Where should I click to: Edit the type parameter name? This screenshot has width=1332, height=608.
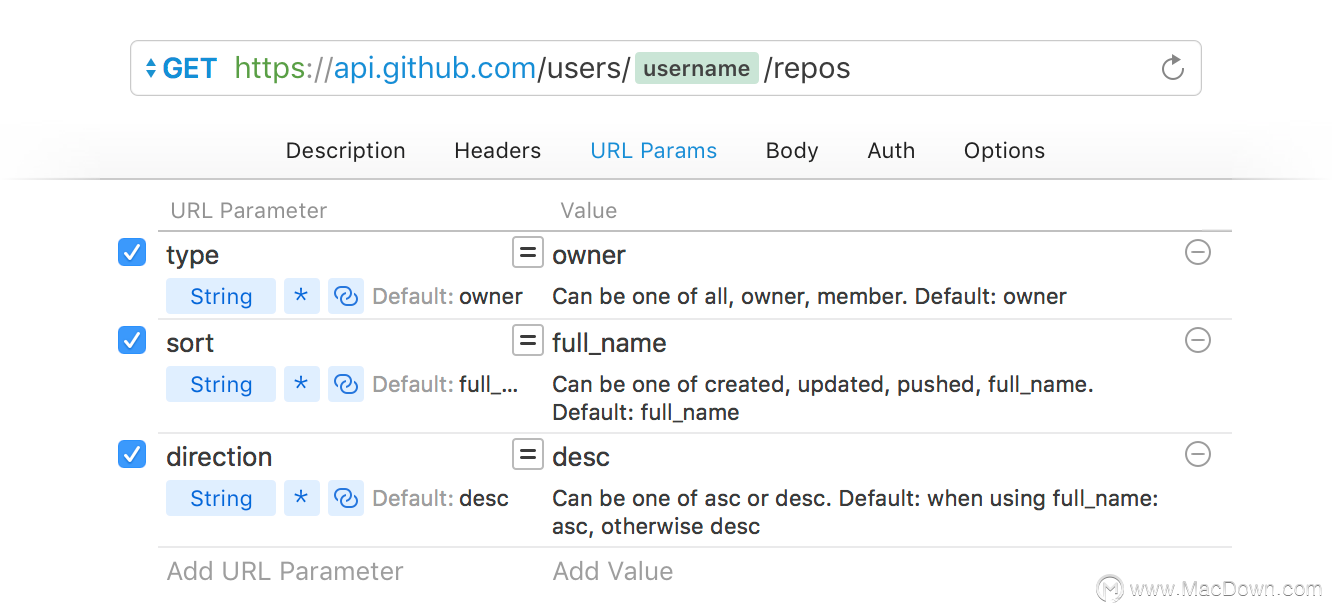[192, 255]
